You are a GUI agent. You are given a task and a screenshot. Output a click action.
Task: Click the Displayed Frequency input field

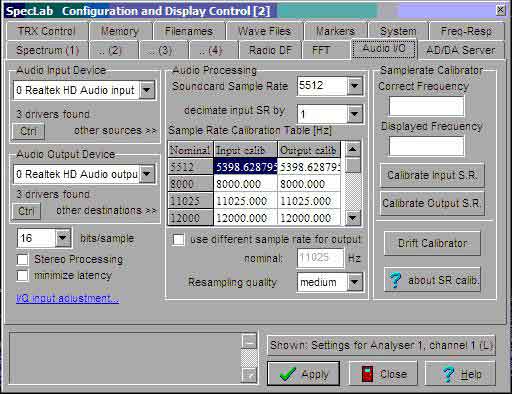pos(426,146)
